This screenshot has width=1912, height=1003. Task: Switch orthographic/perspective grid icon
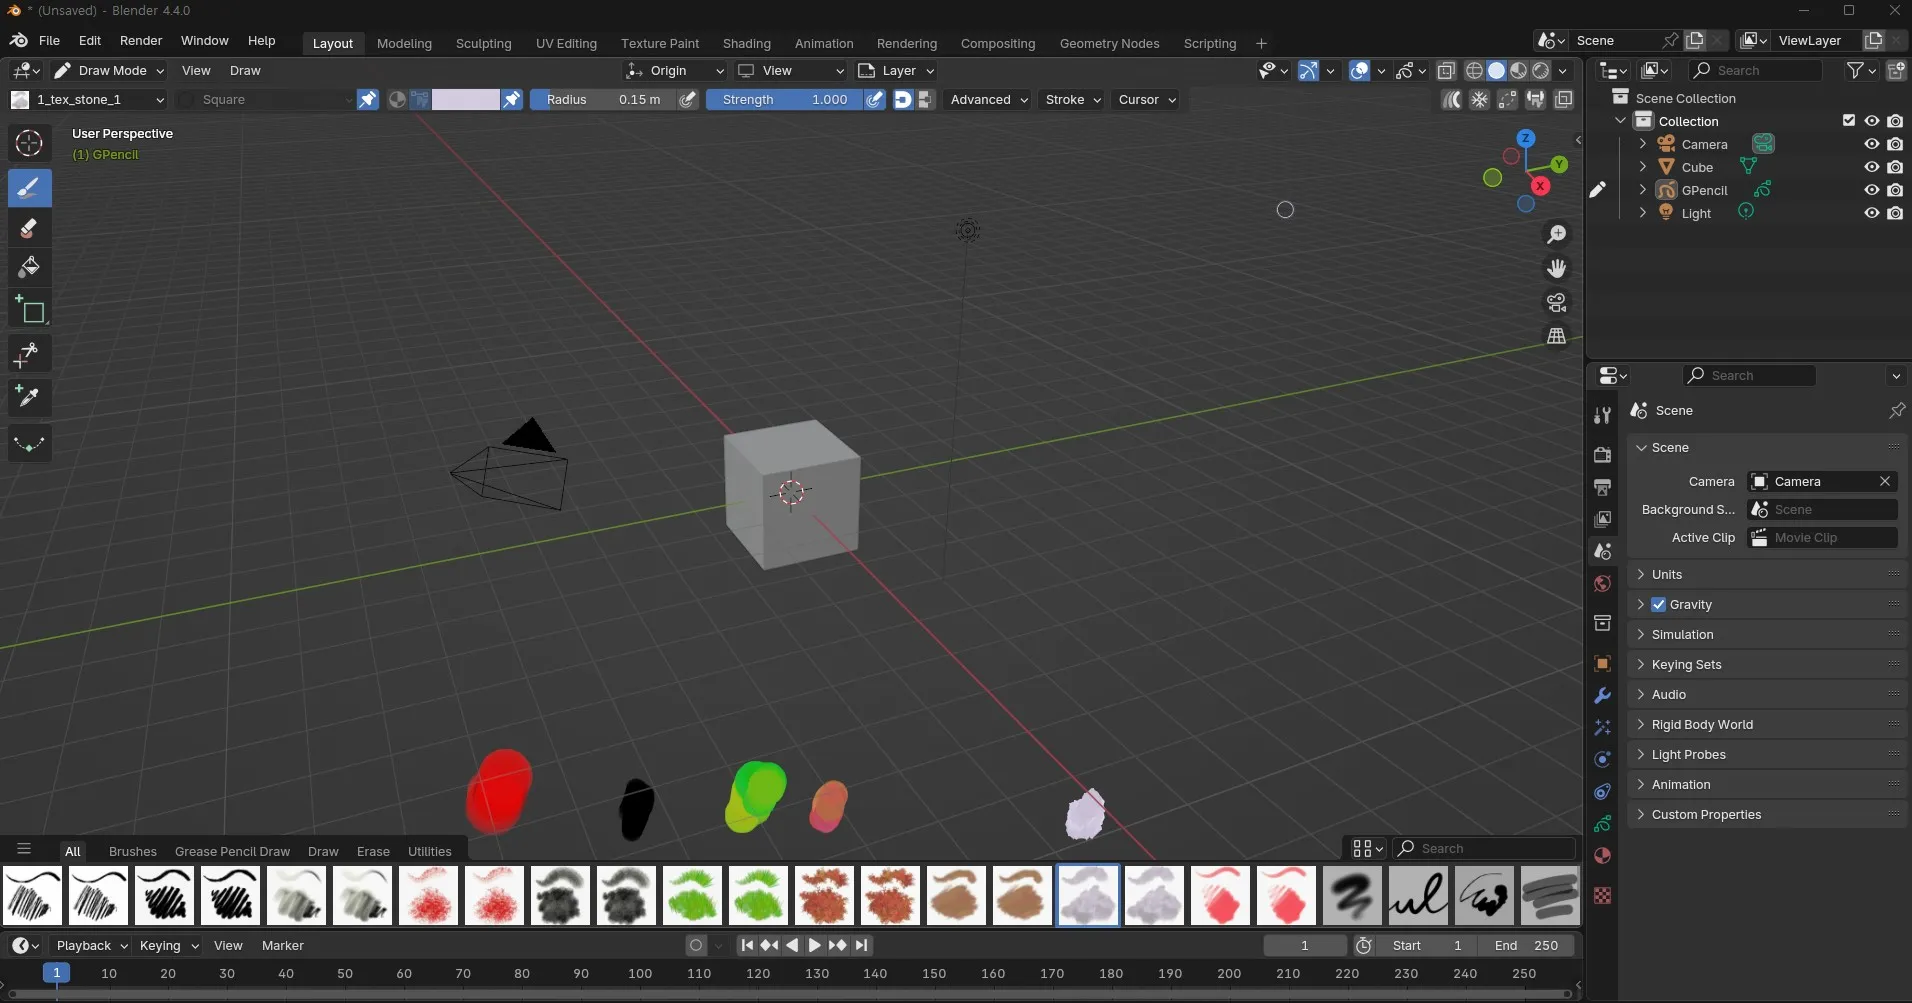click(x=1557, y=336)
